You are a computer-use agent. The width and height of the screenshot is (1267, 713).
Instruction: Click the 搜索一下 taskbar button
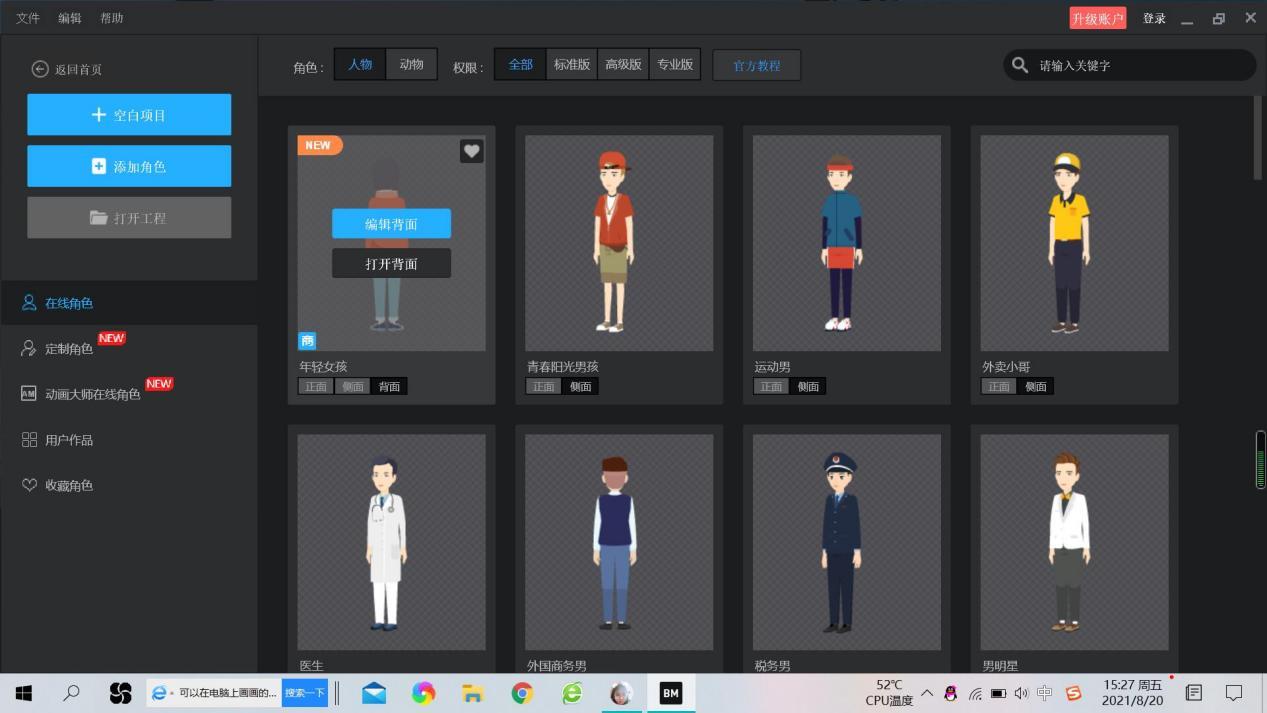click(305, 692)
